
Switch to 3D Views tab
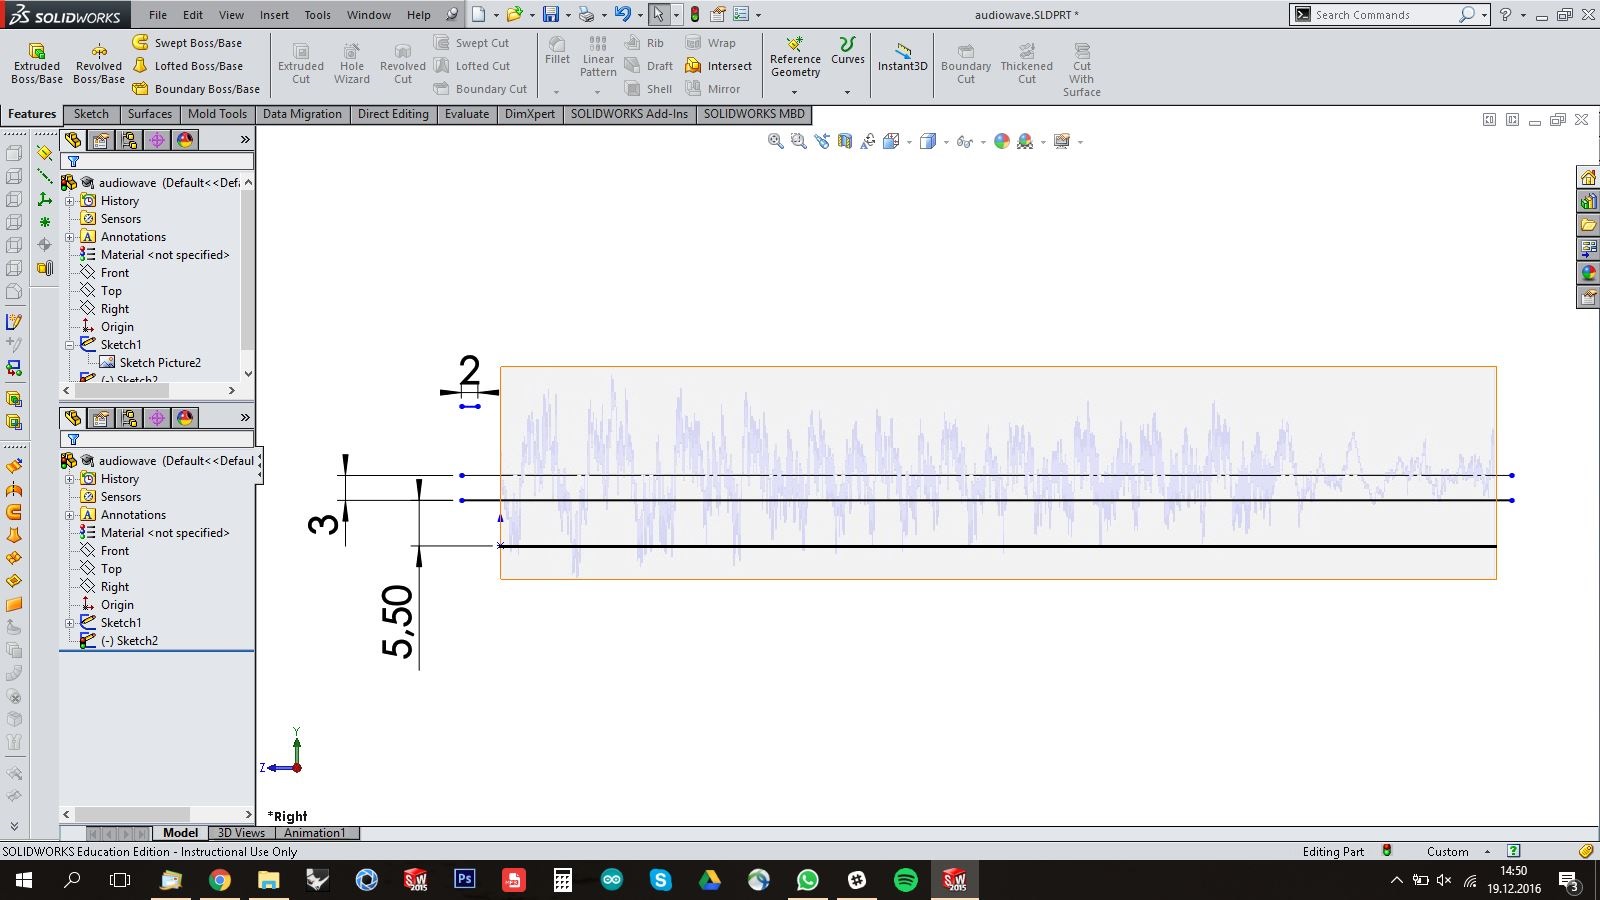[241, 833]
